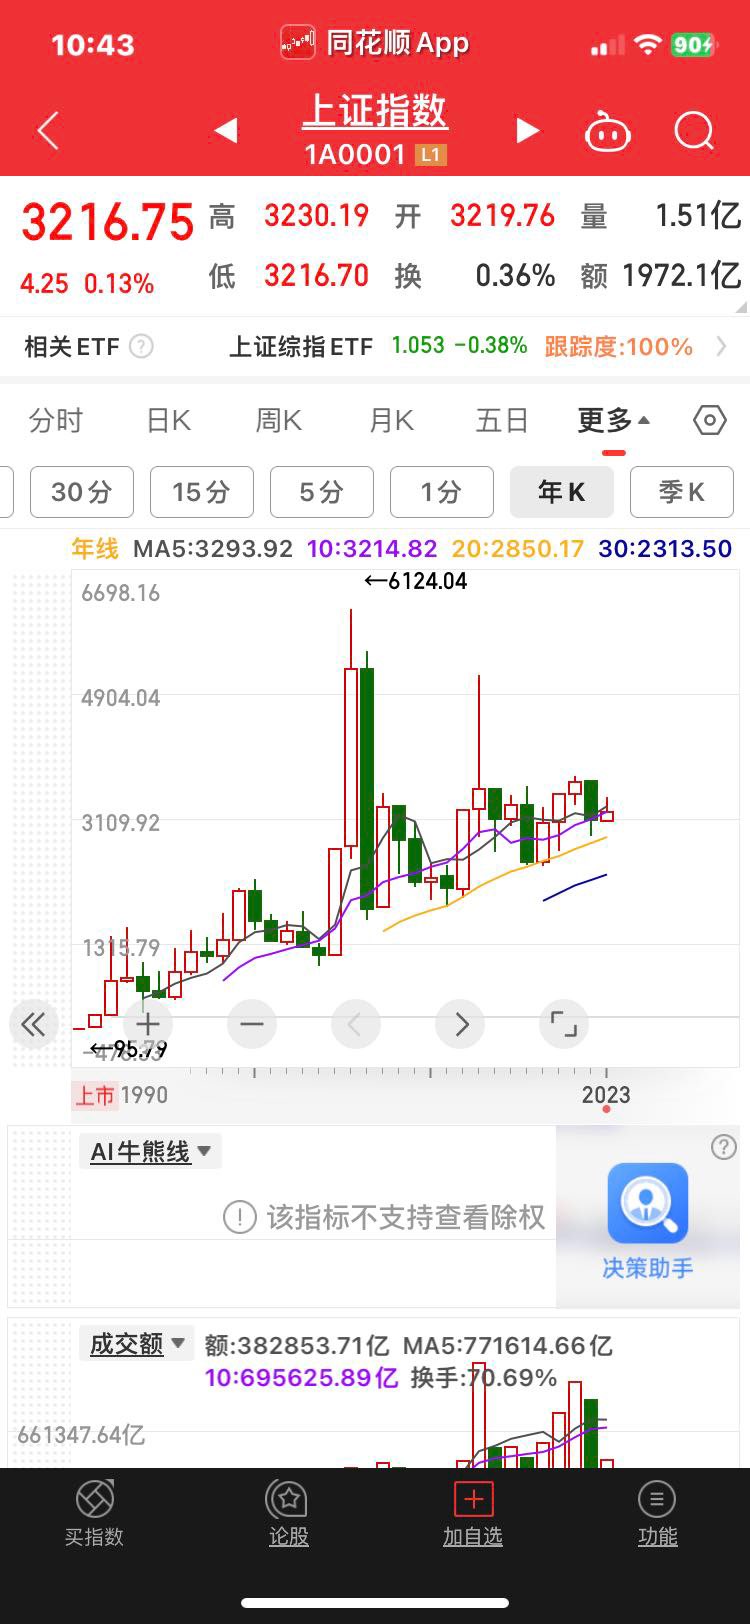The image size is (750, 1624).
Task: Choose the 15分 period
Action: click(x=202, y=492)
